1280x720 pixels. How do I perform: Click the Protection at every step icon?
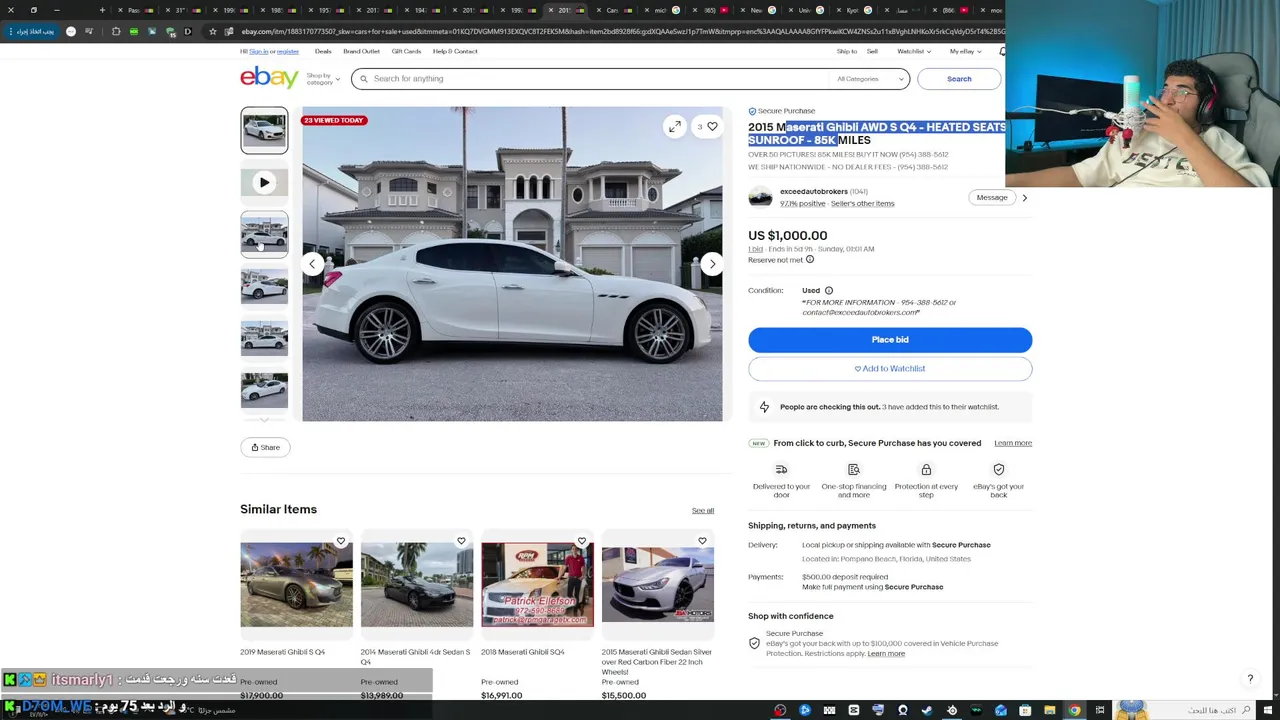coord(926,470)
